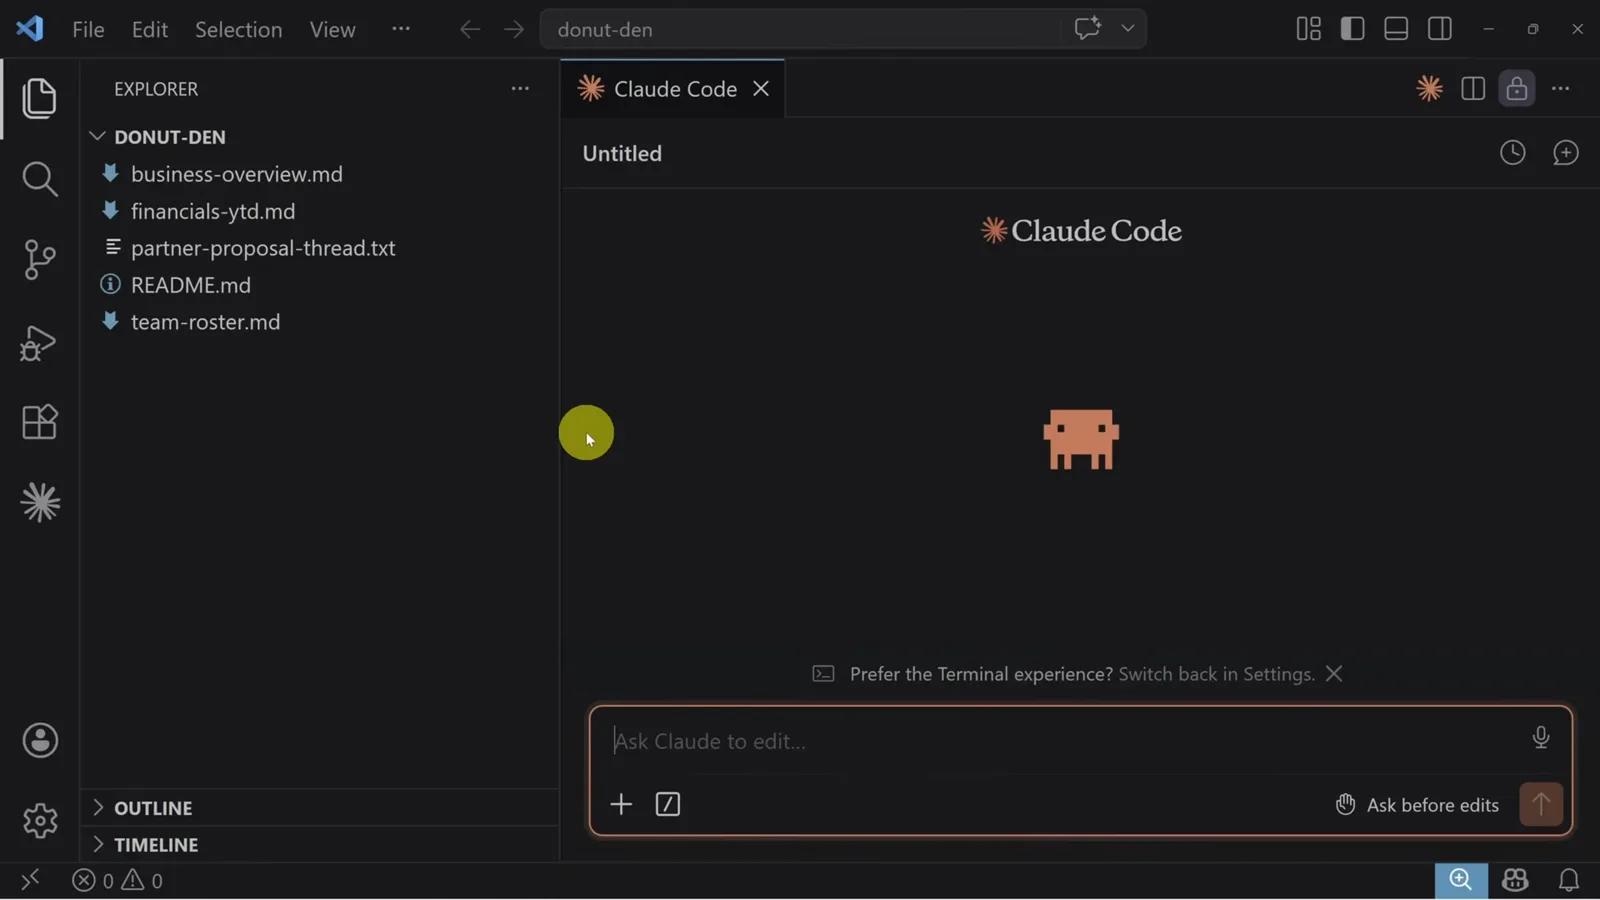Screen dimensions: 1600x900
Task: Click the zoom magnifier status bar icon
Action: (x=1461, y=880)
